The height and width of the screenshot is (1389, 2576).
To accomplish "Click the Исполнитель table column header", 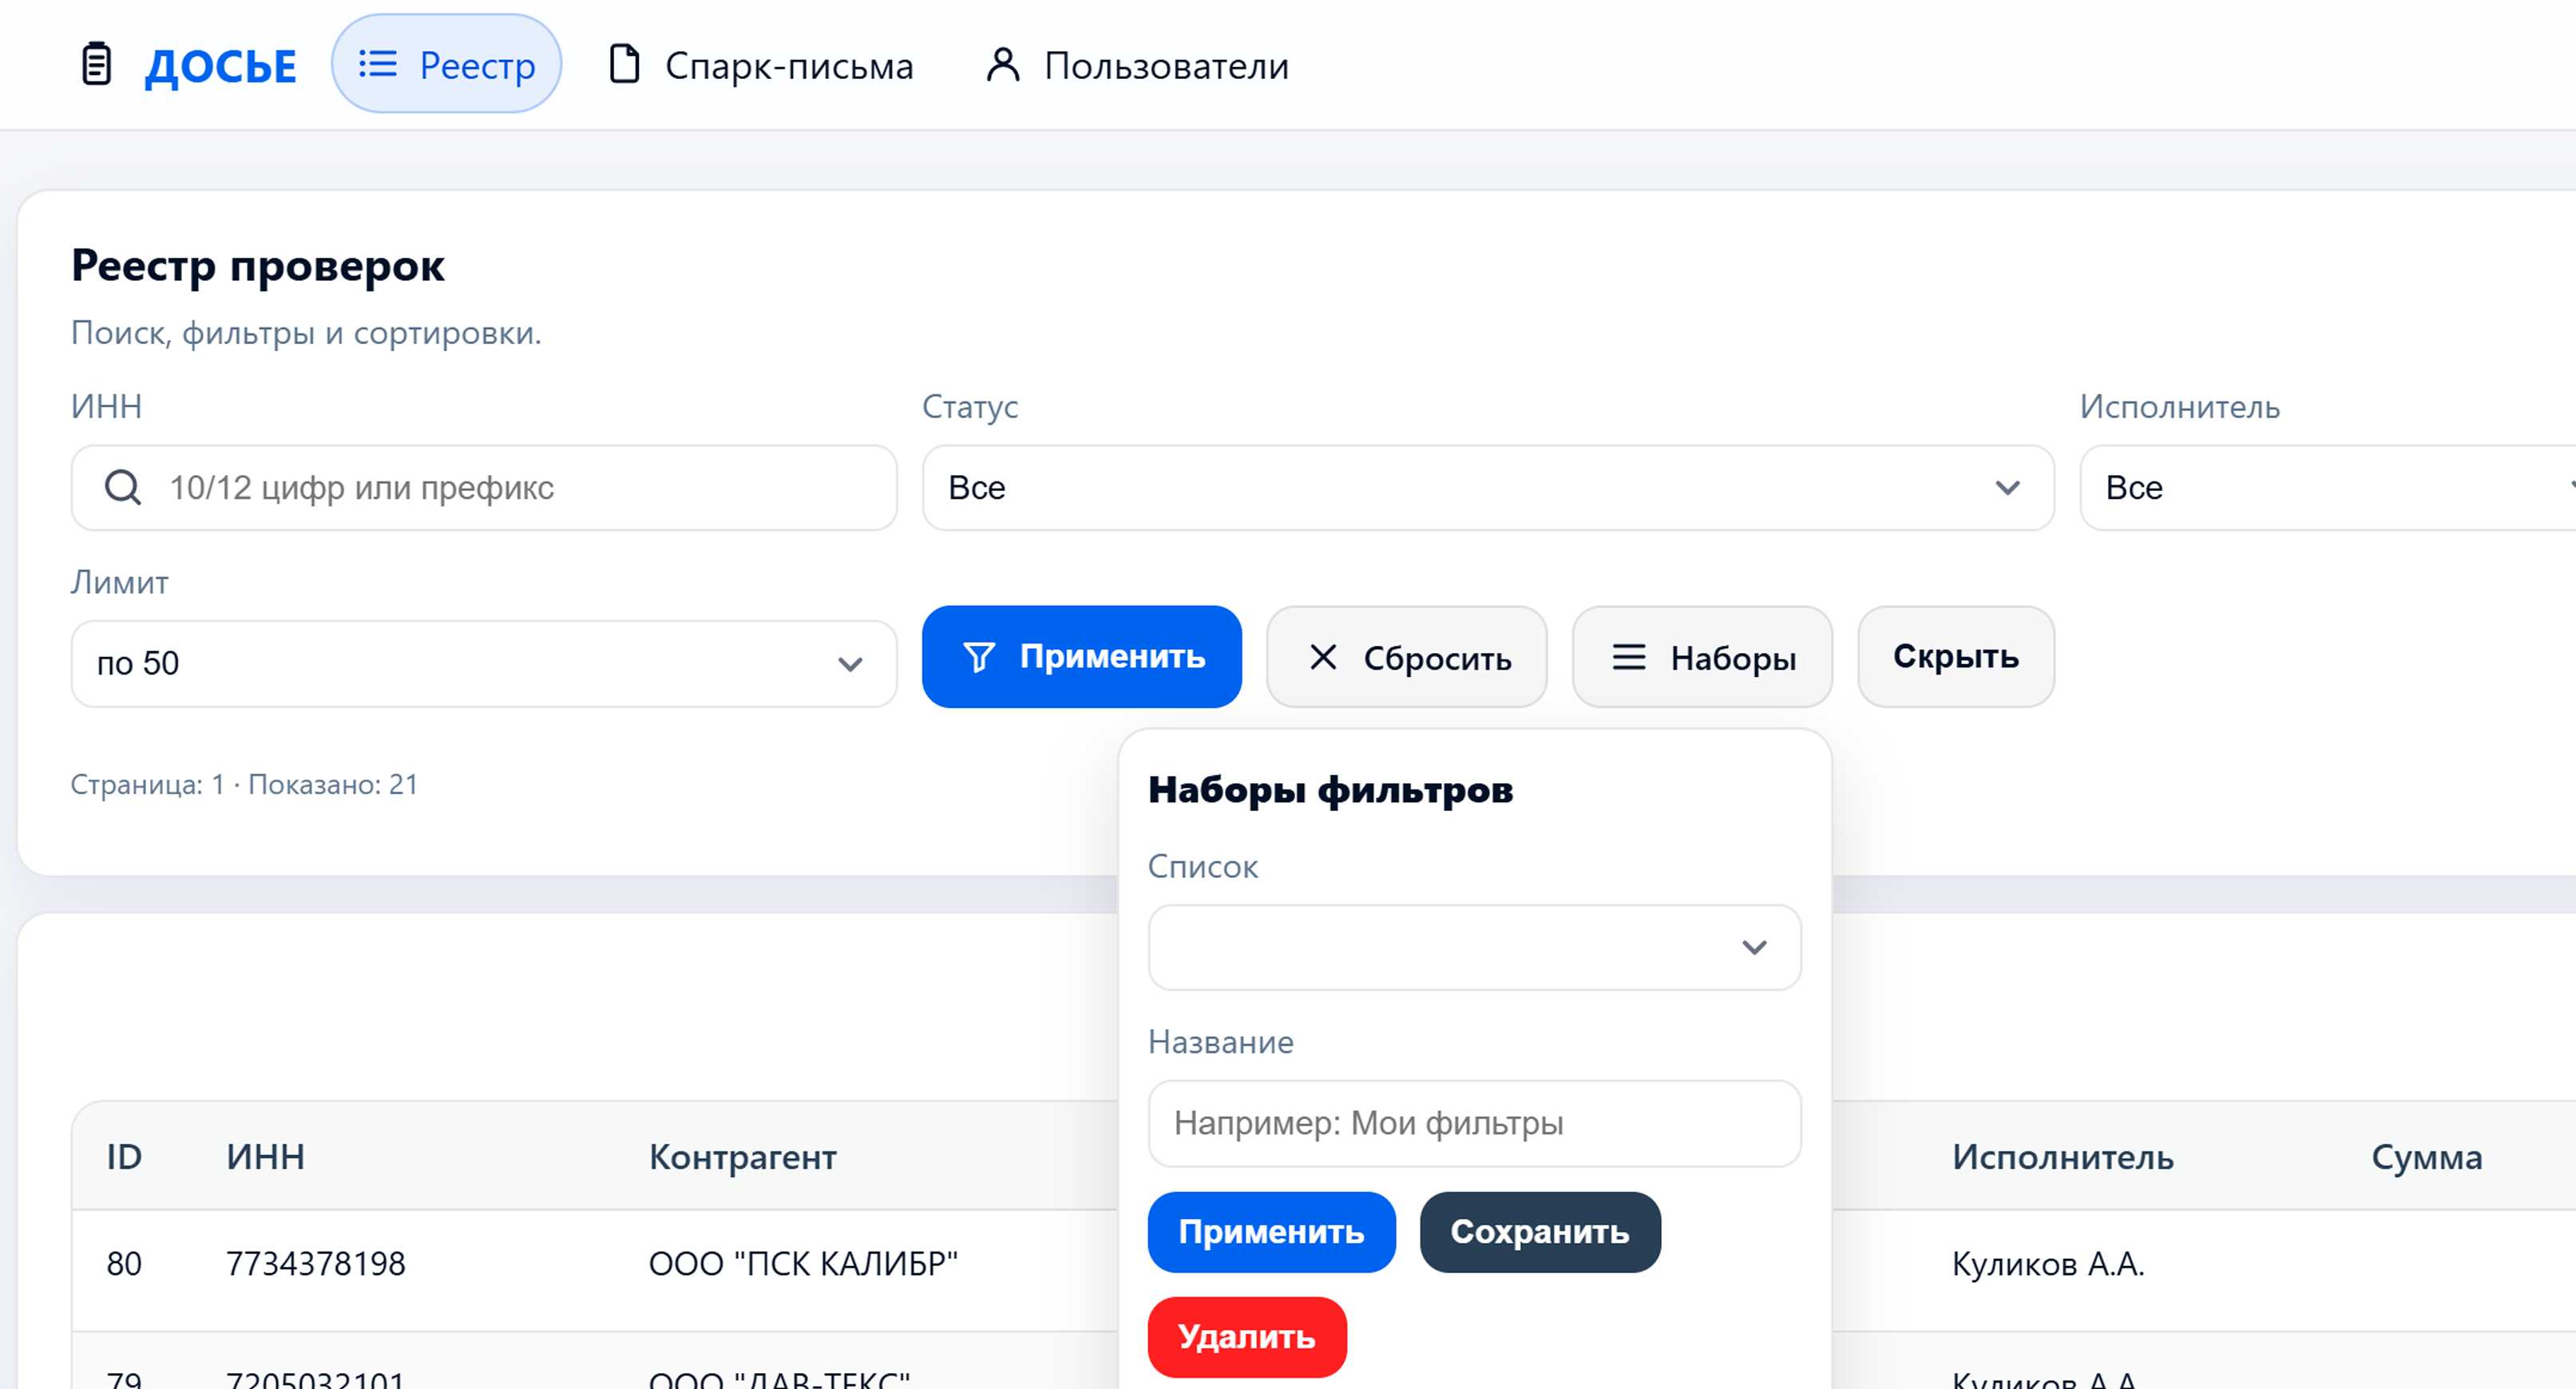I will (2063, 1157).
